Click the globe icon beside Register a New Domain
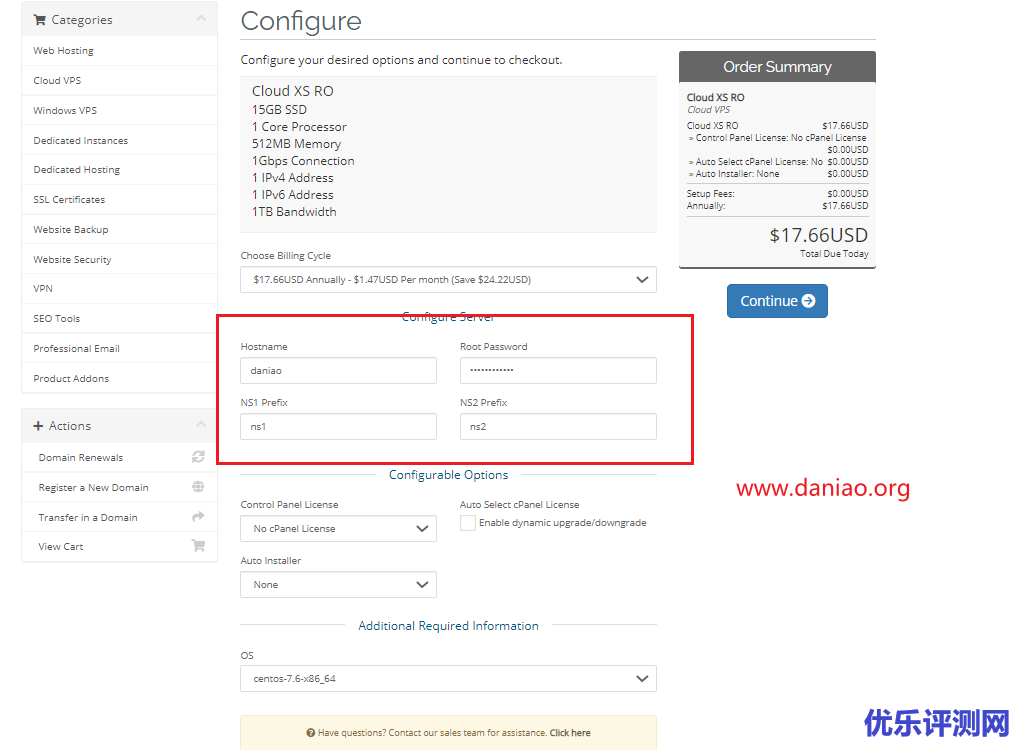 click(x=198, y=487)
